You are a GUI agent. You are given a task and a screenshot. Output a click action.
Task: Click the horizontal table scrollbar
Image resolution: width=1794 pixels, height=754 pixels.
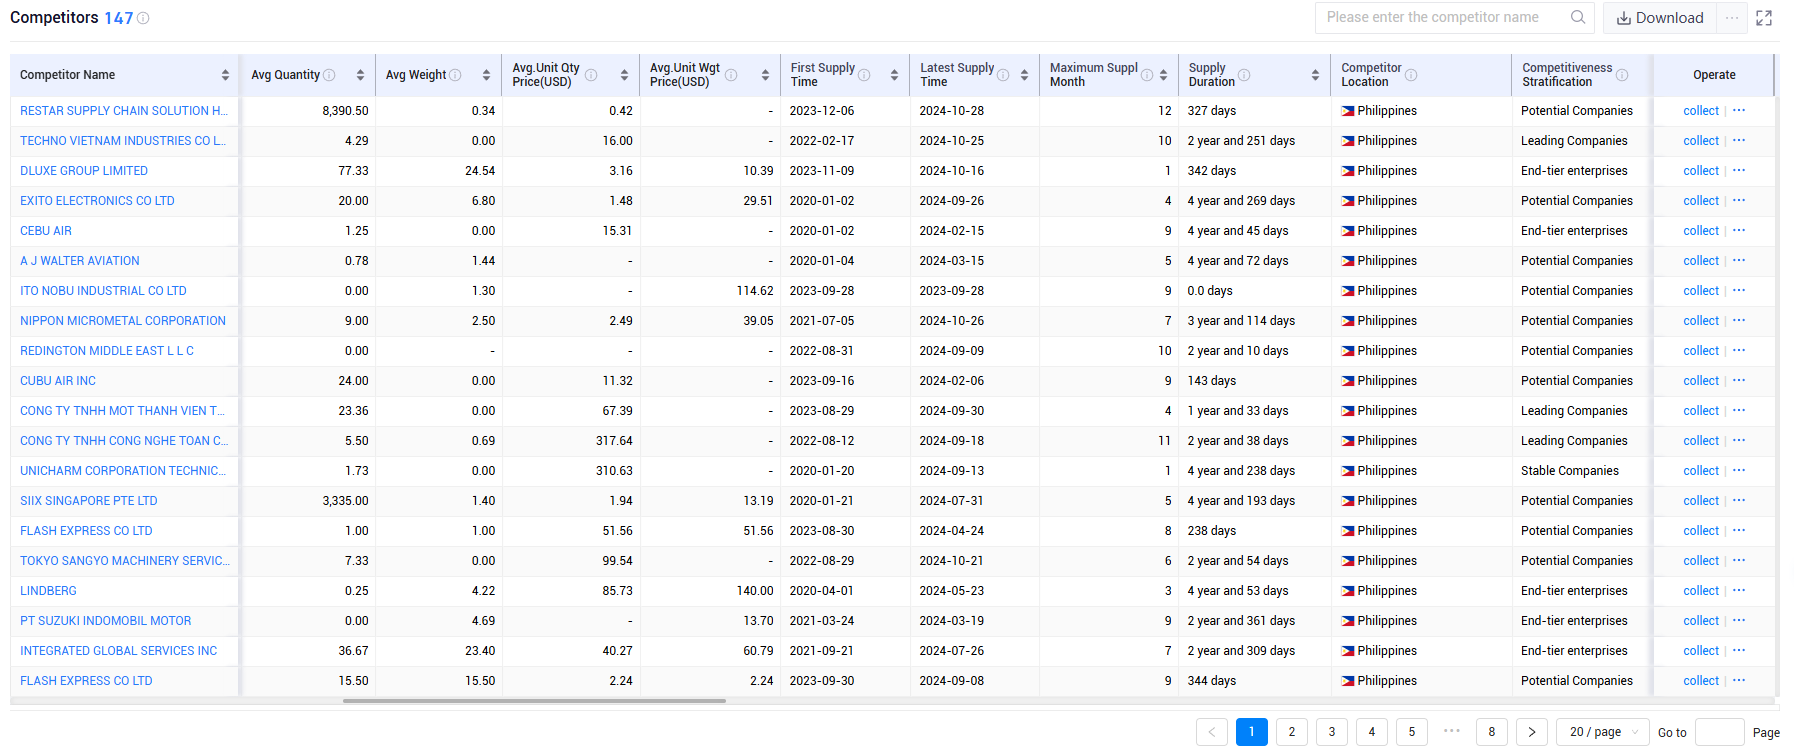coord(534,701)
